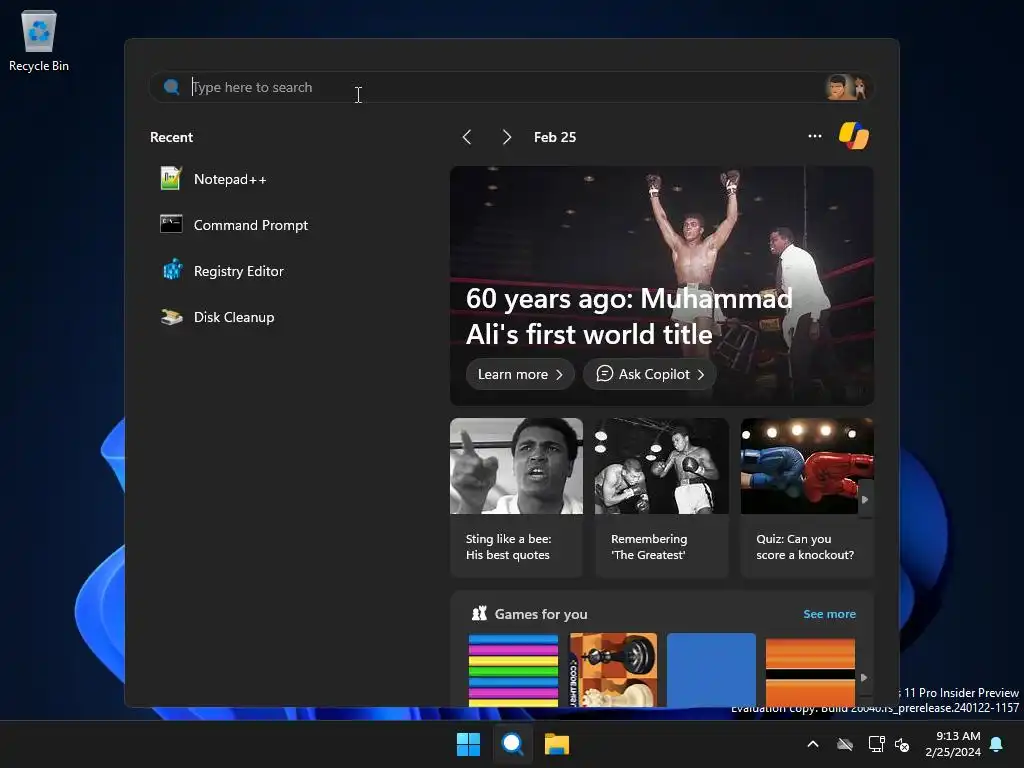
Task: Open the network status tray icon
Action: (876, 744)
